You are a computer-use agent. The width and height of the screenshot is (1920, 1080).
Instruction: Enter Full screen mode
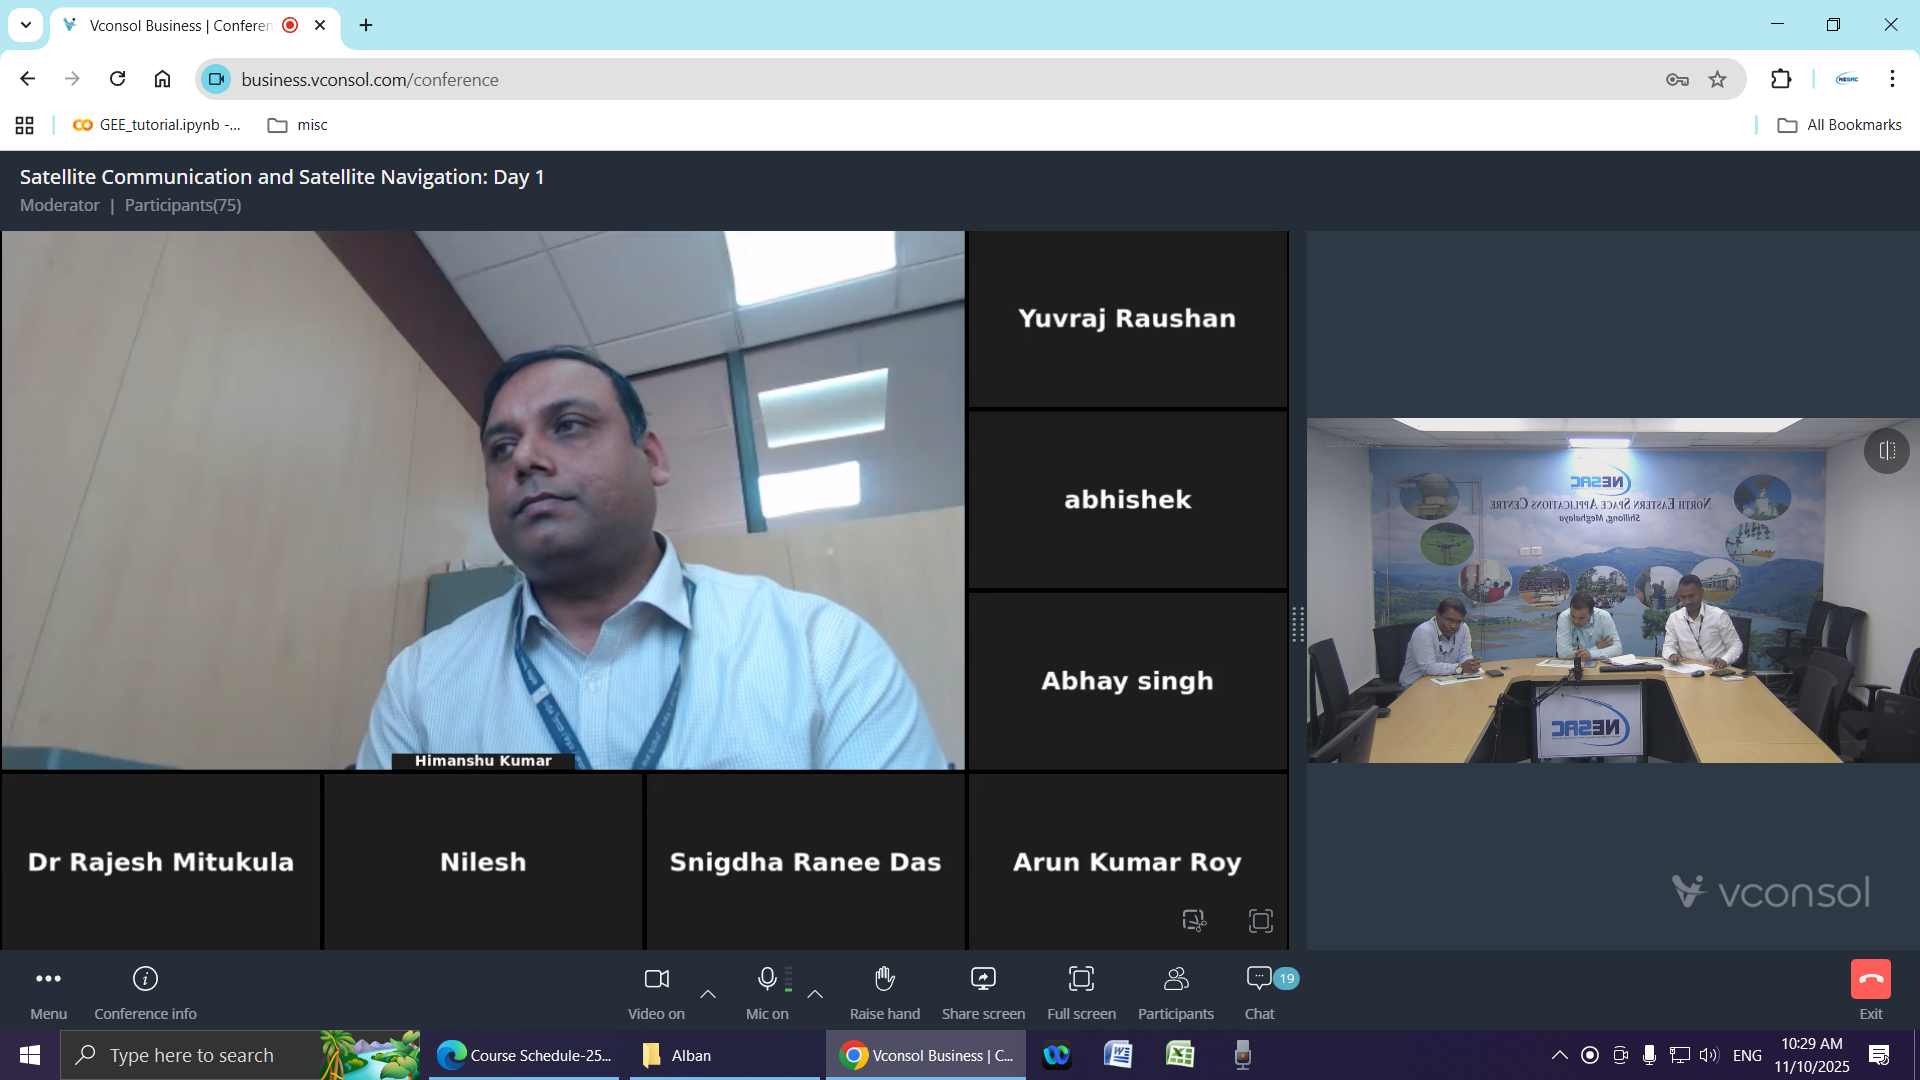[1081, 979]
